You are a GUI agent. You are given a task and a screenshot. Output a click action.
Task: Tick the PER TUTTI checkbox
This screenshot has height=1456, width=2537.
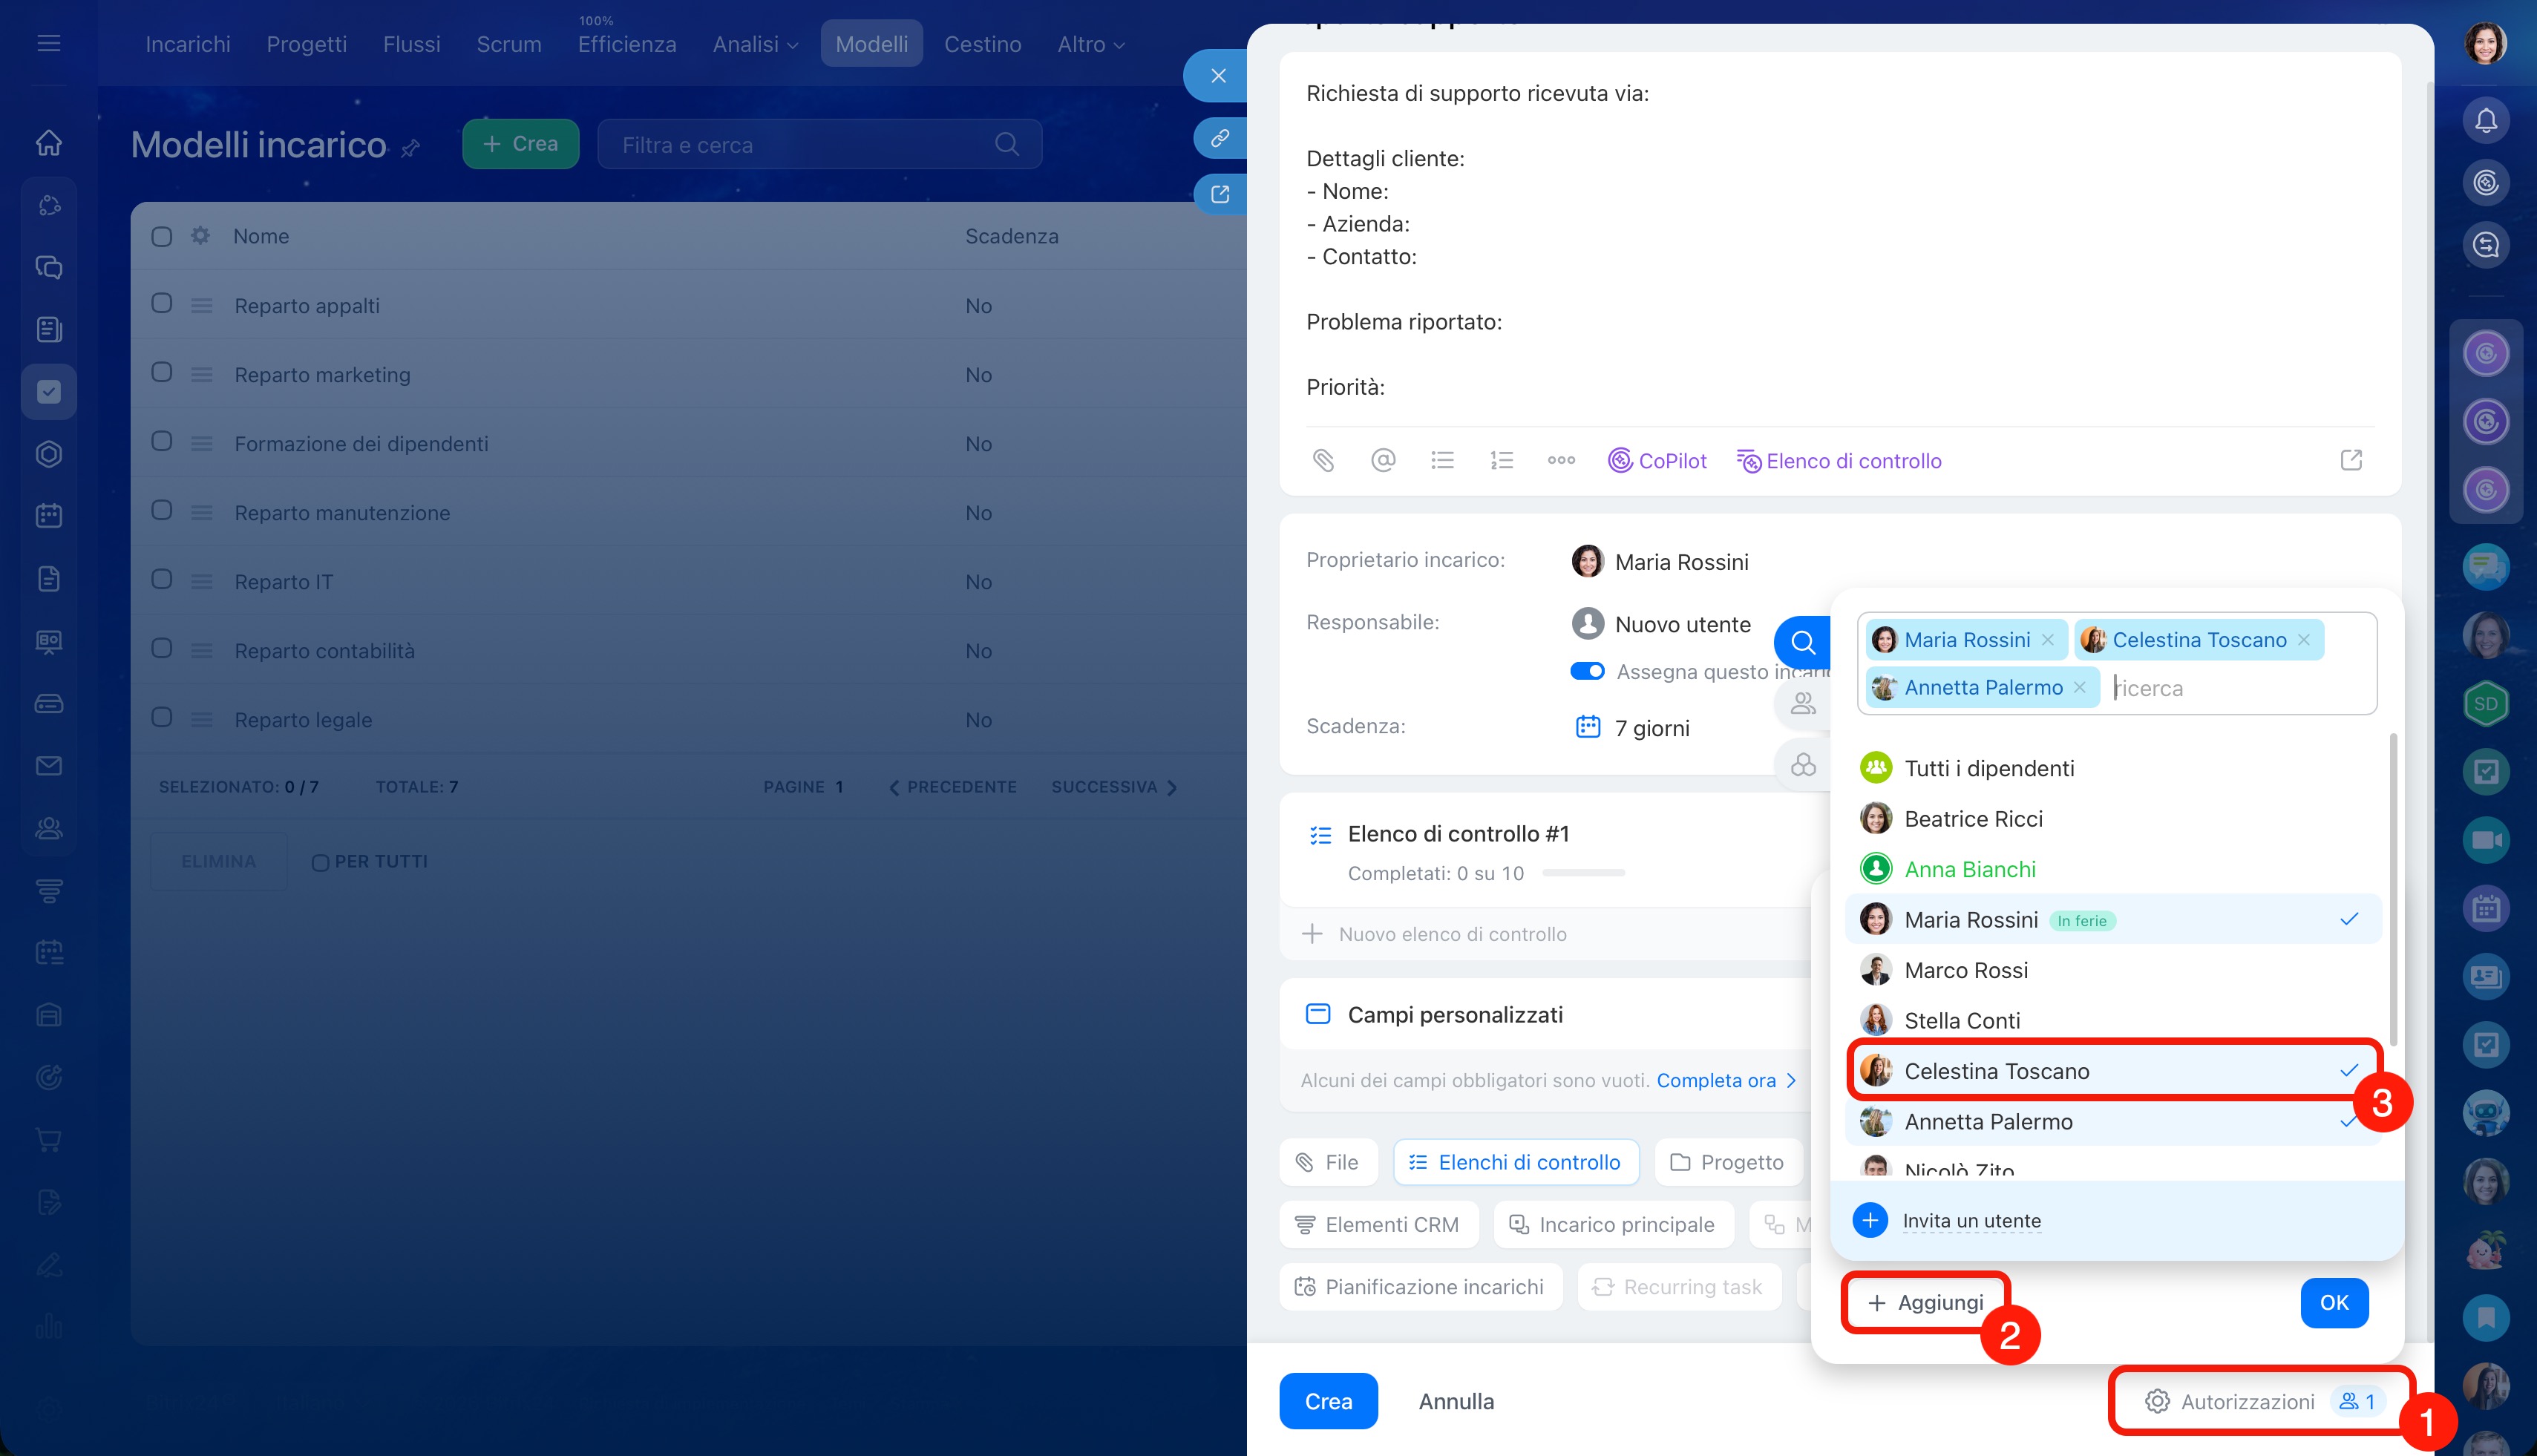(x=320, y=862)
